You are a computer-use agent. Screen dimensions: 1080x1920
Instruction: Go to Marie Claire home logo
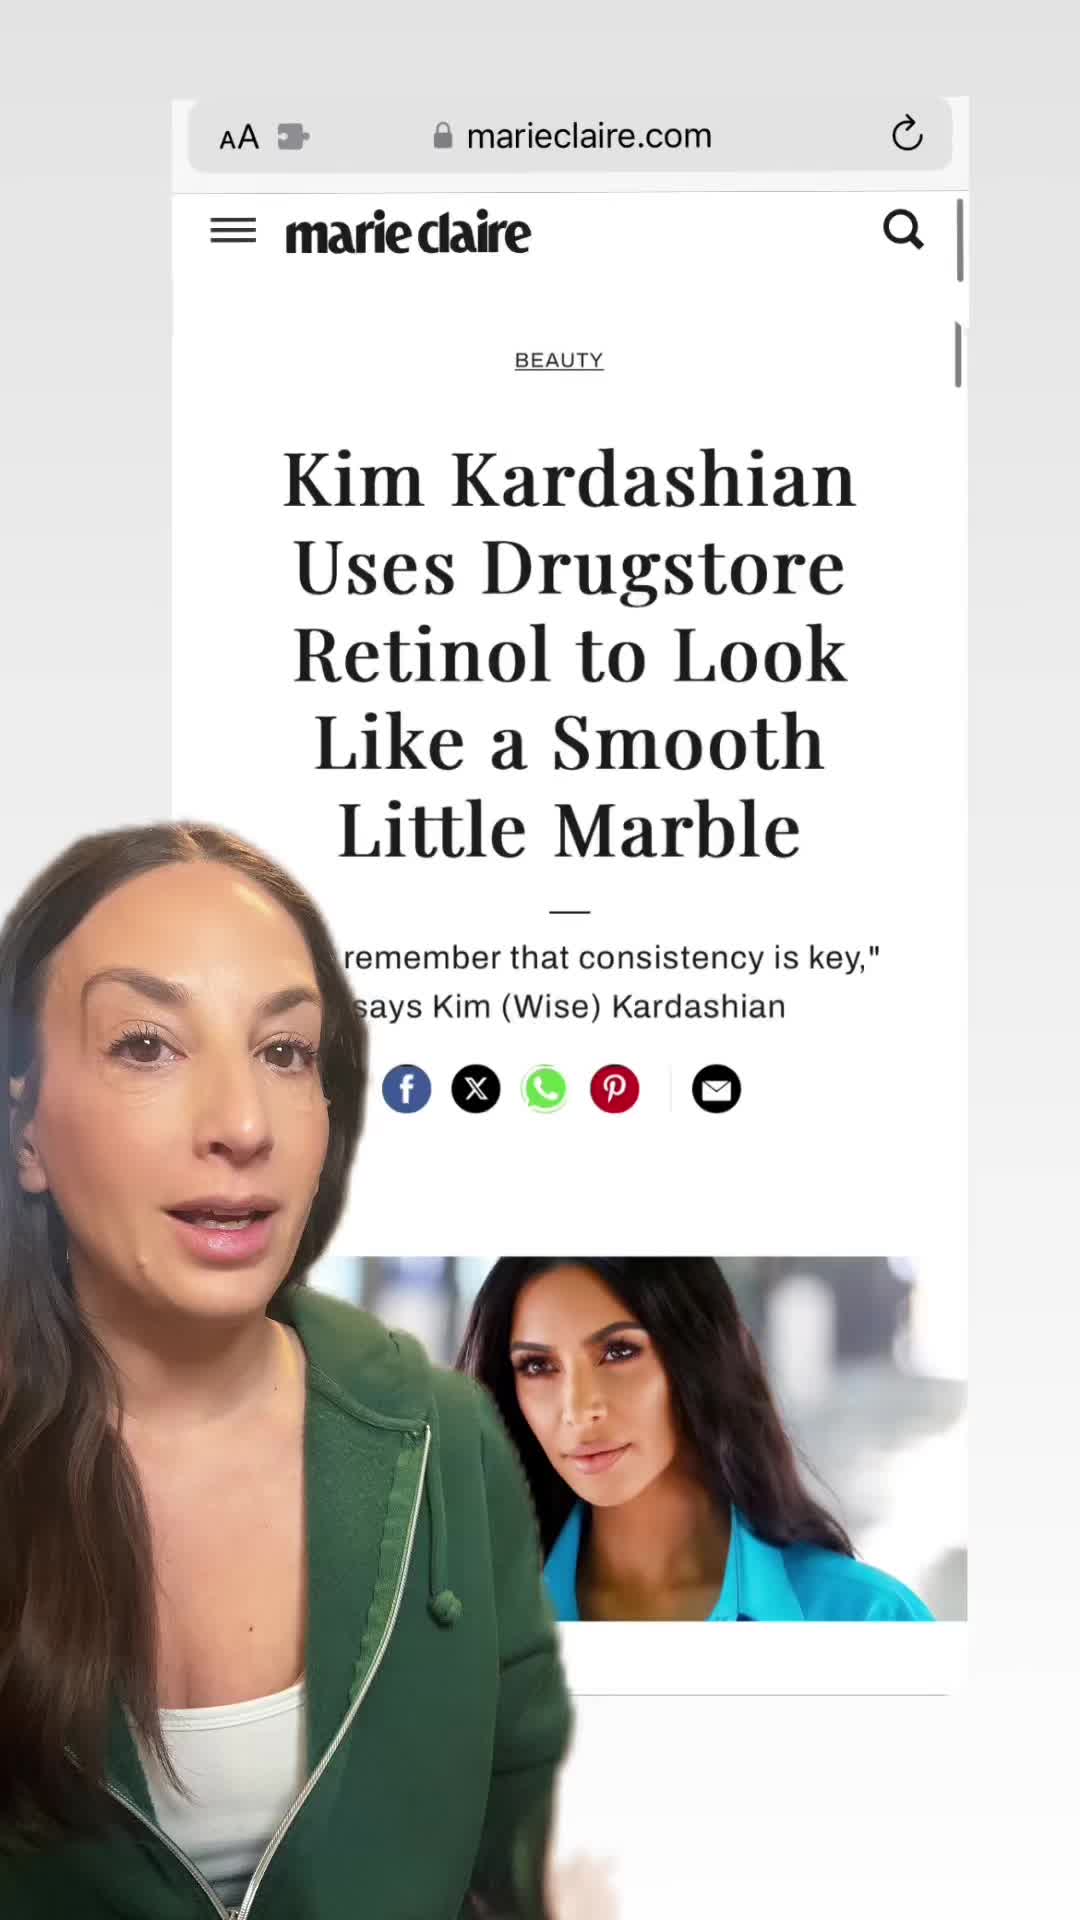click(408, 233)
